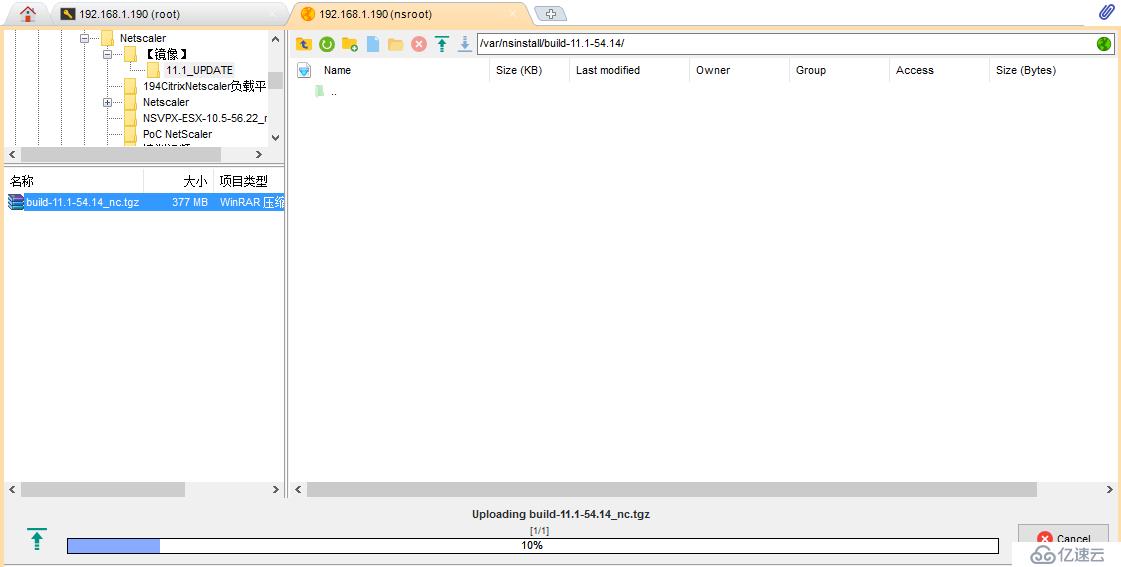This screenshot has height=567, width=1121.
Task: Open the home tab icon
Action: click(x=27, y=14)
